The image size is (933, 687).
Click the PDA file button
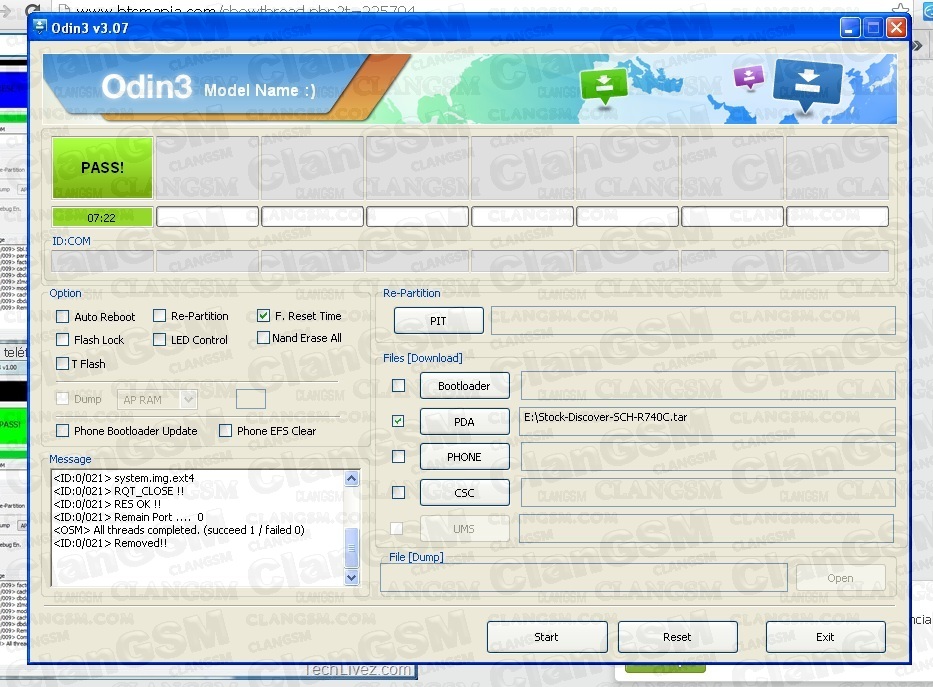click(x=465, y=422)
